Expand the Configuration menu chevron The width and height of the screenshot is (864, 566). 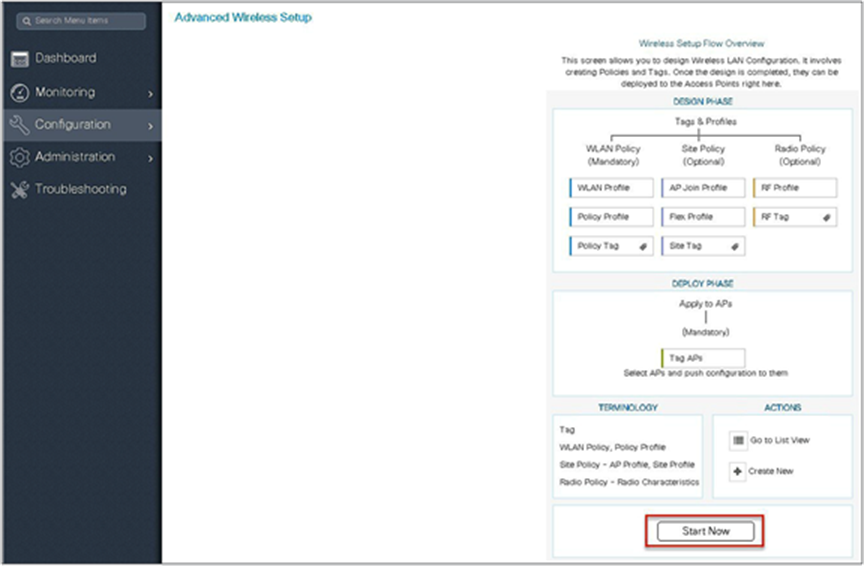coord(150,126)
